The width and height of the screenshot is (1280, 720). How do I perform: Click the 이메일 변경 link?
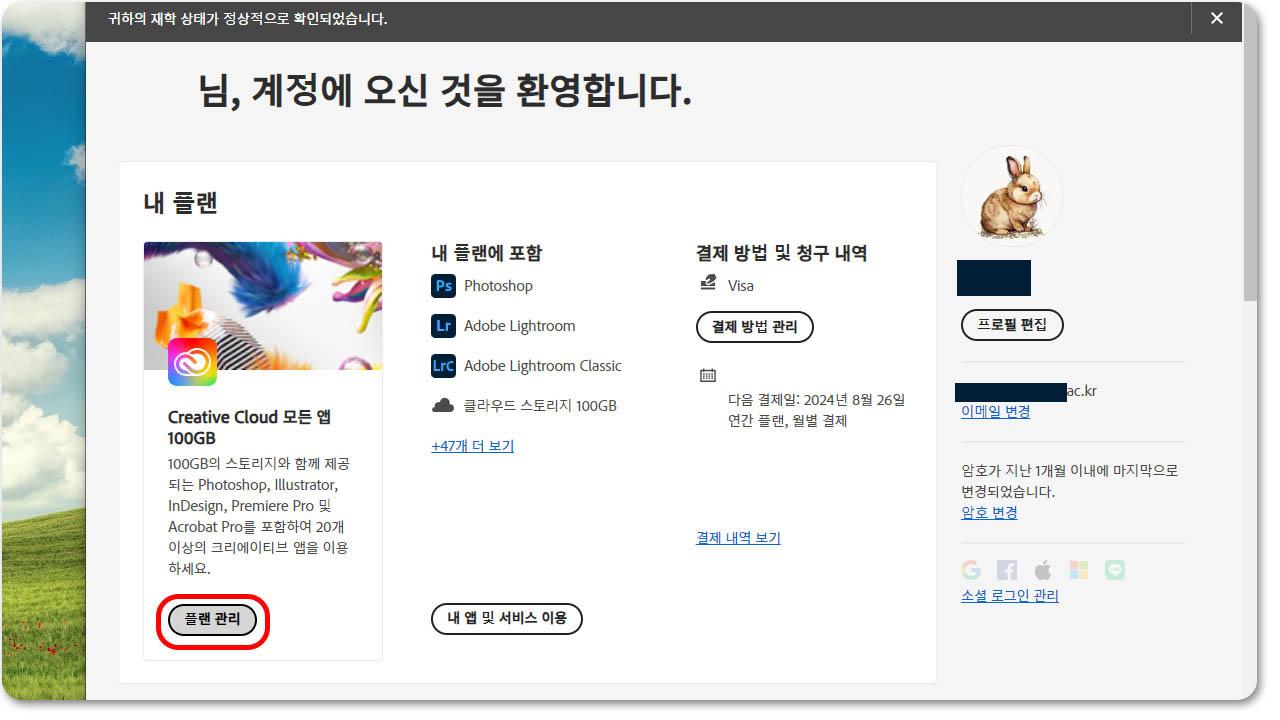[996, 412]
